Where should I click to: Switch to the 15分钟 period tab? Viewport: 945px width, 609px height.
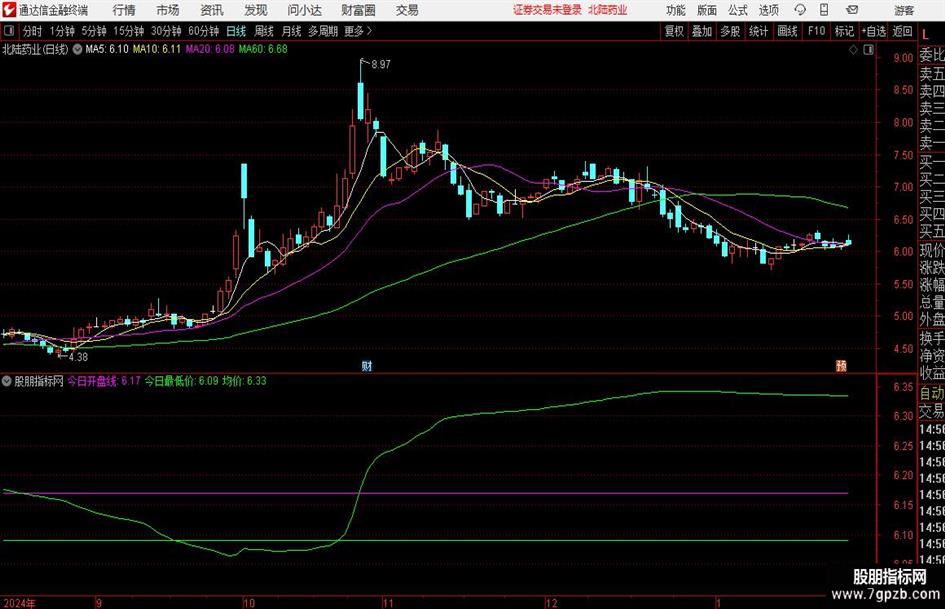click(x=128, y=31)
